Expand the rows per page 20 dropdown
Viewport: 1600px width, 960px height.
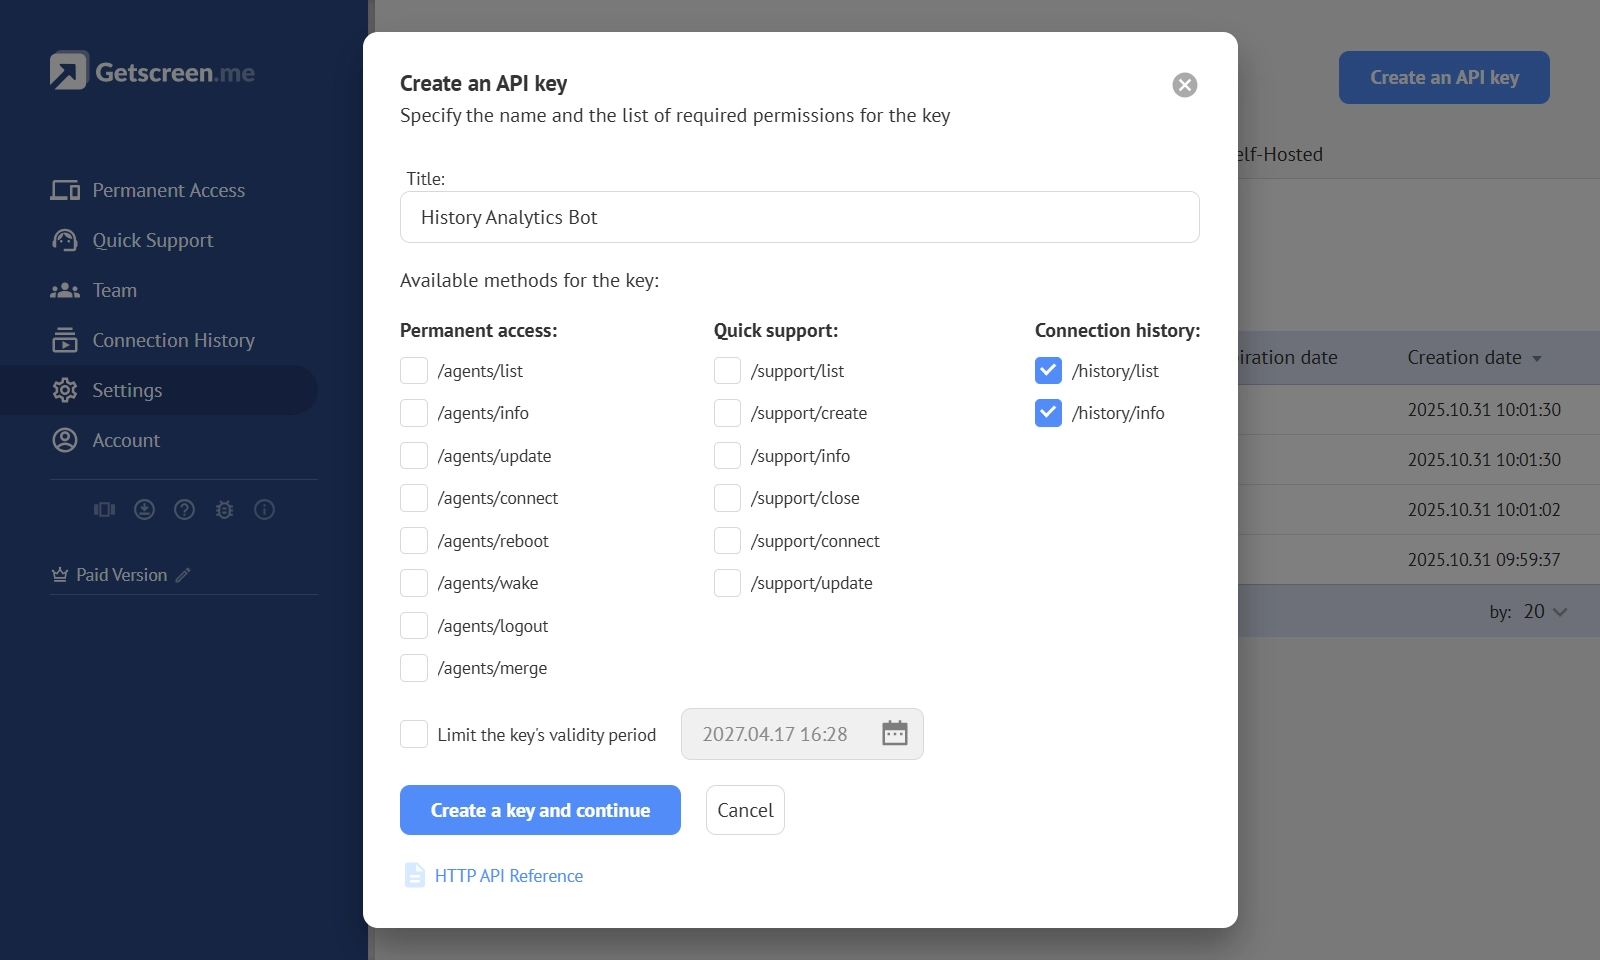tap(1545, 612)
